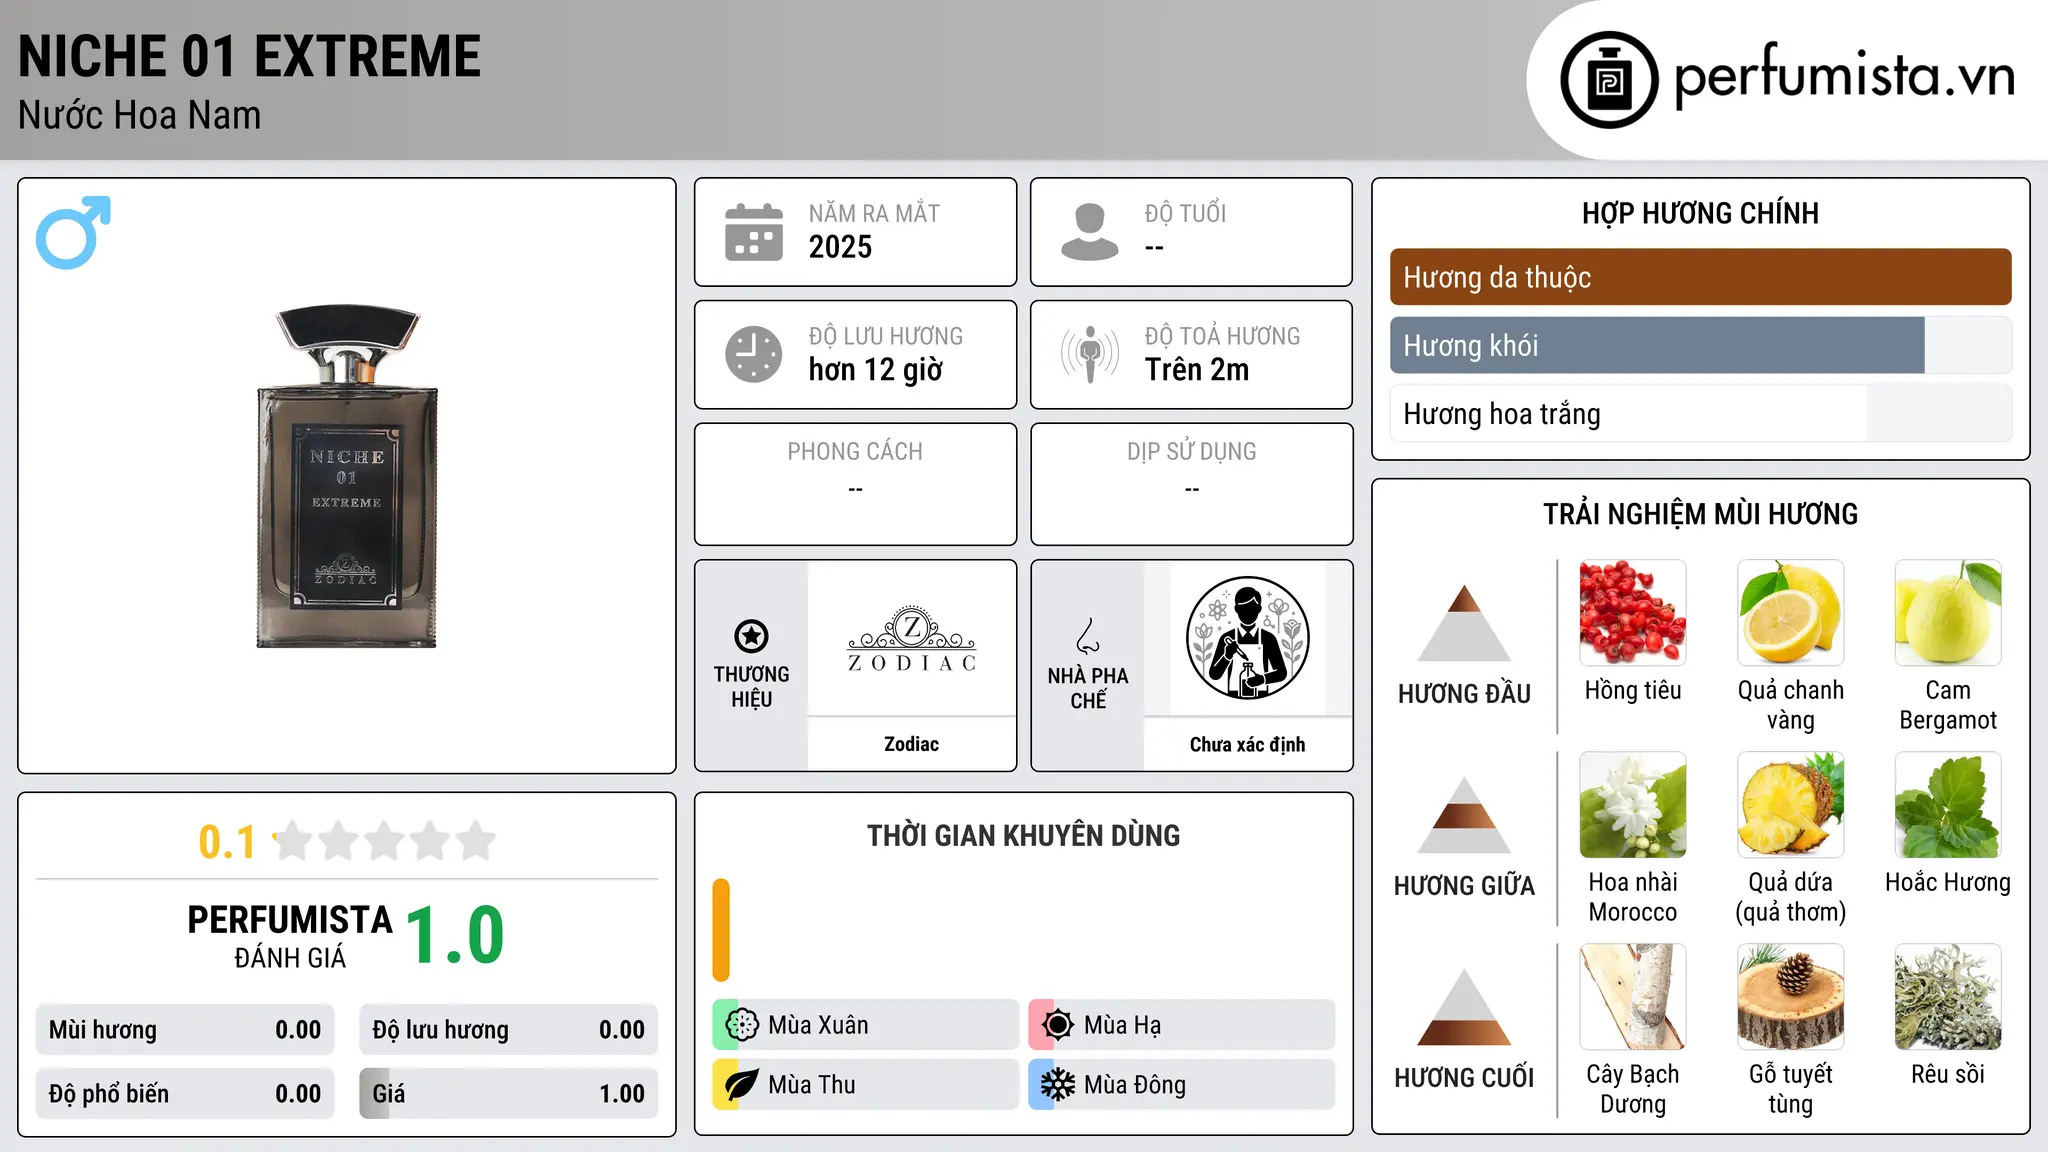Viewport: 2048px width, 1152px height.
Task: Click the Trải nghiệm mùi hương heading
Action: tap(1700, 514)
